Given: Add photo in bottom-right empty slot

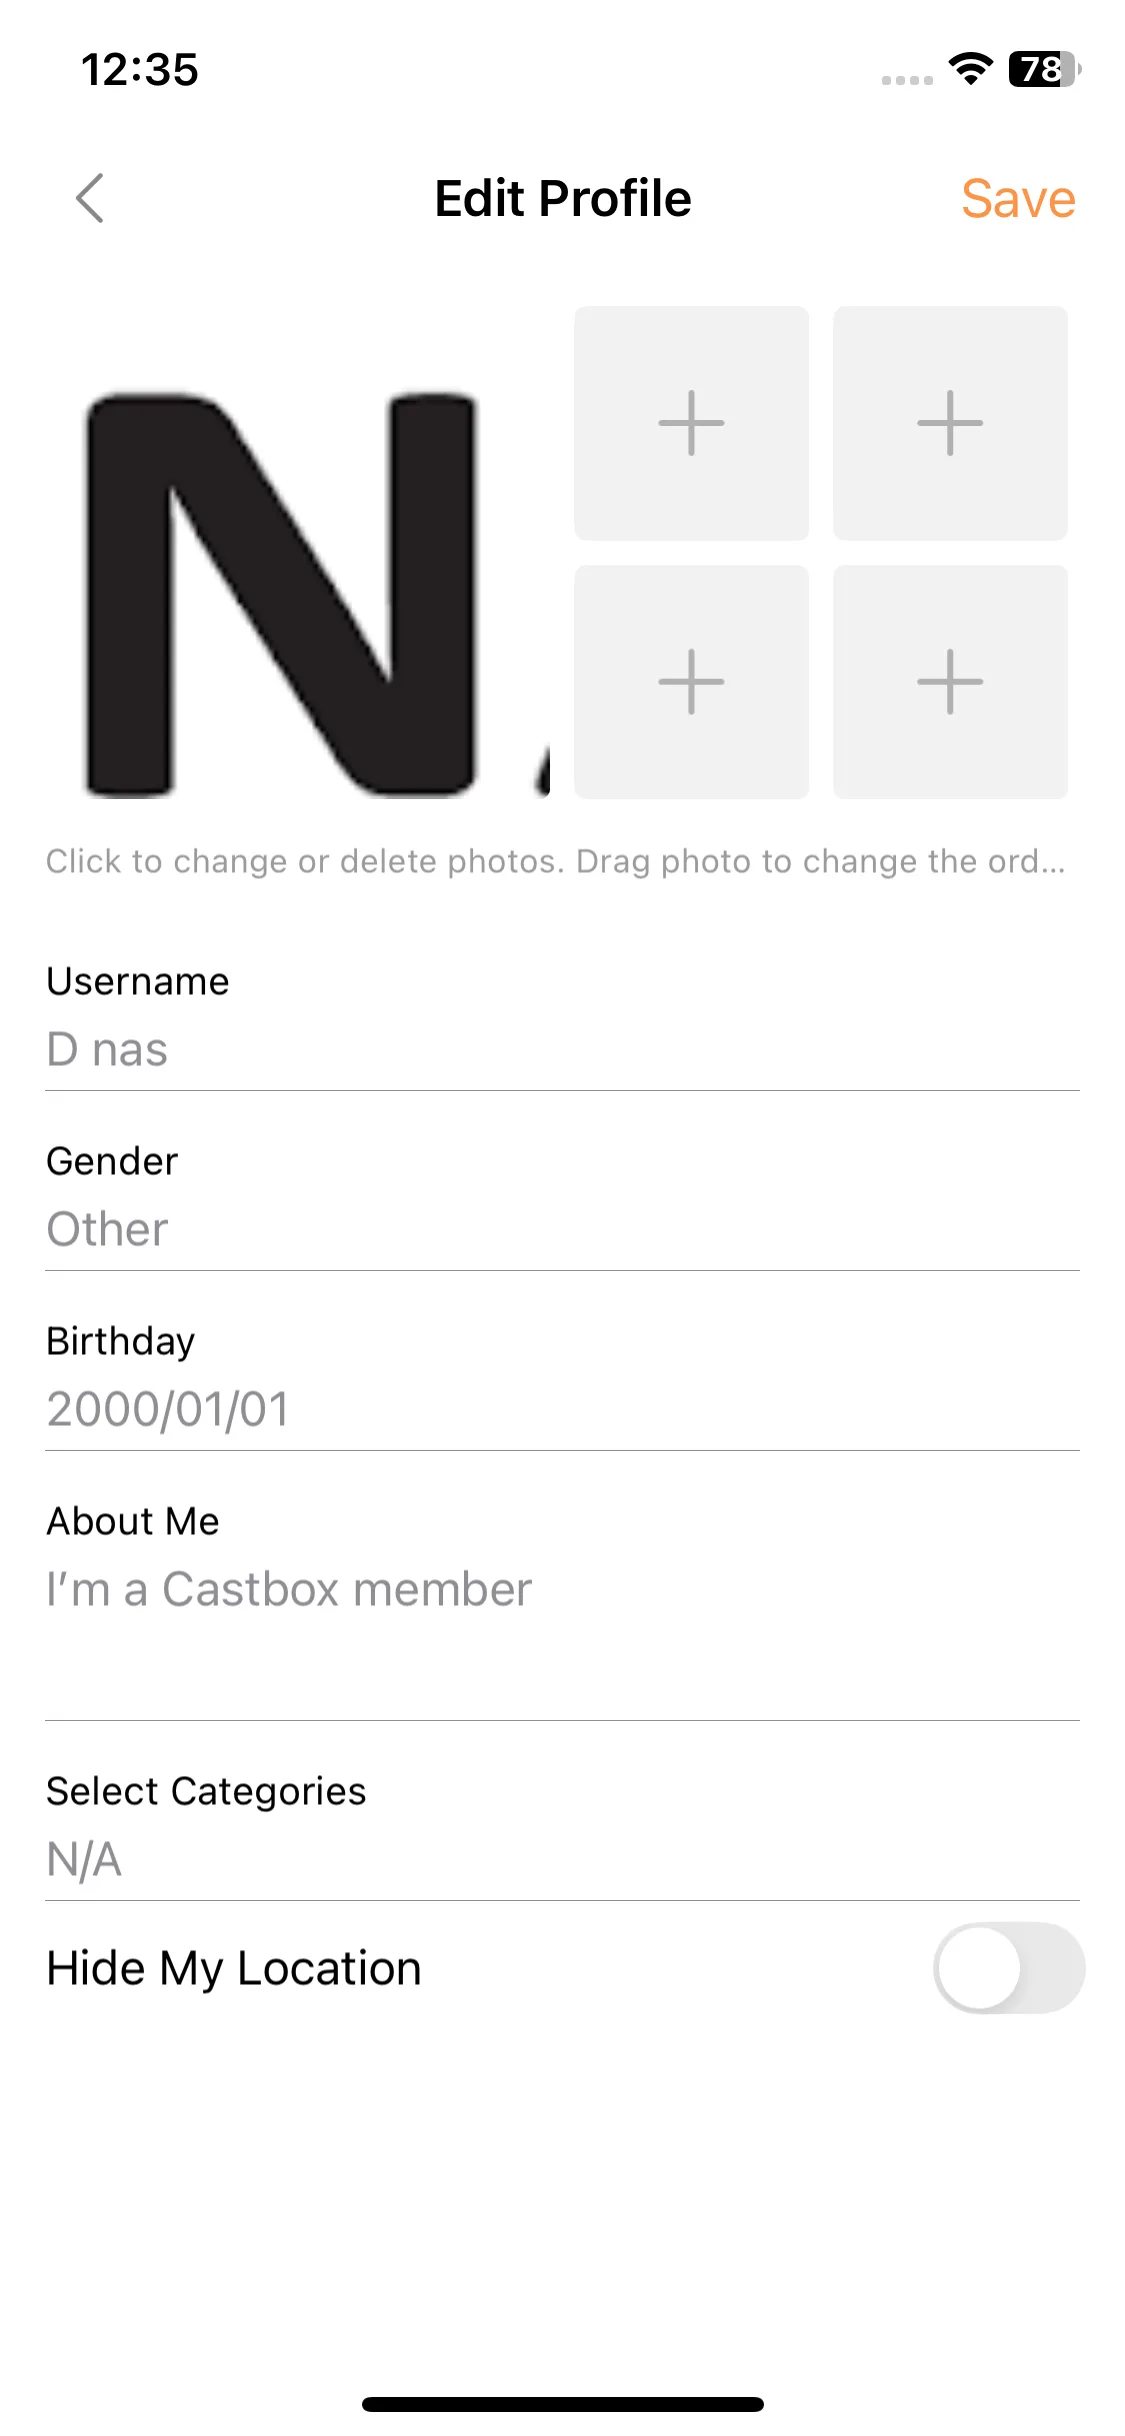Looking at the screenshot, I should (950, 682).
